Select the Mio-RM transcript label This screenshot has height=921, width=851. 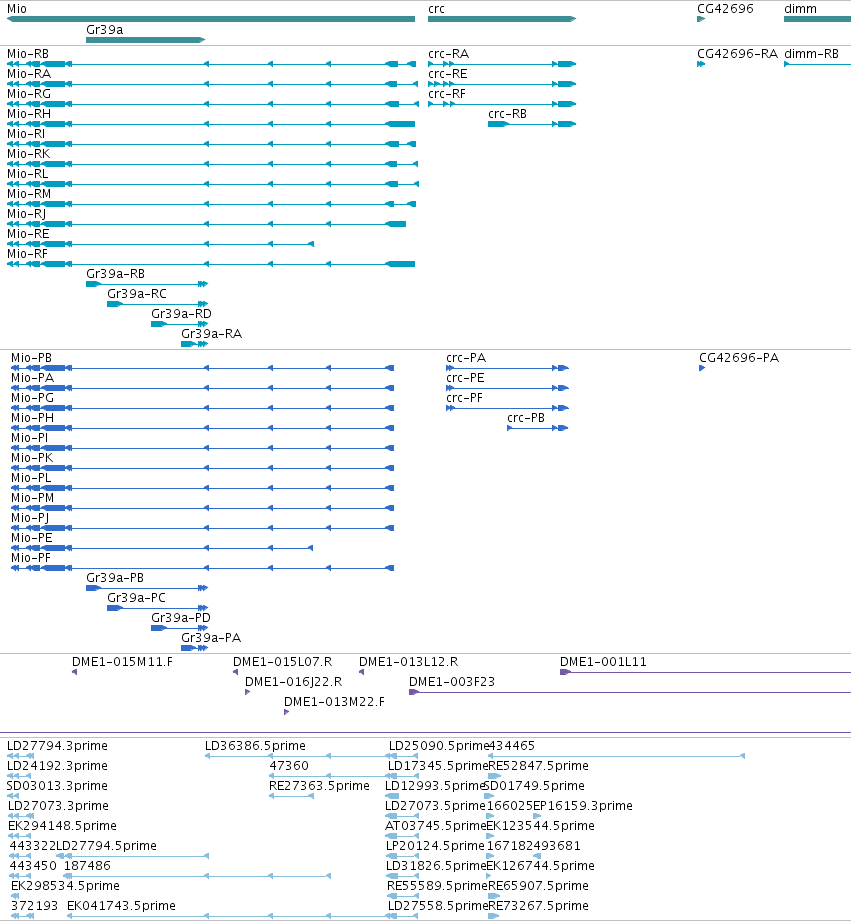coord(29,194)
